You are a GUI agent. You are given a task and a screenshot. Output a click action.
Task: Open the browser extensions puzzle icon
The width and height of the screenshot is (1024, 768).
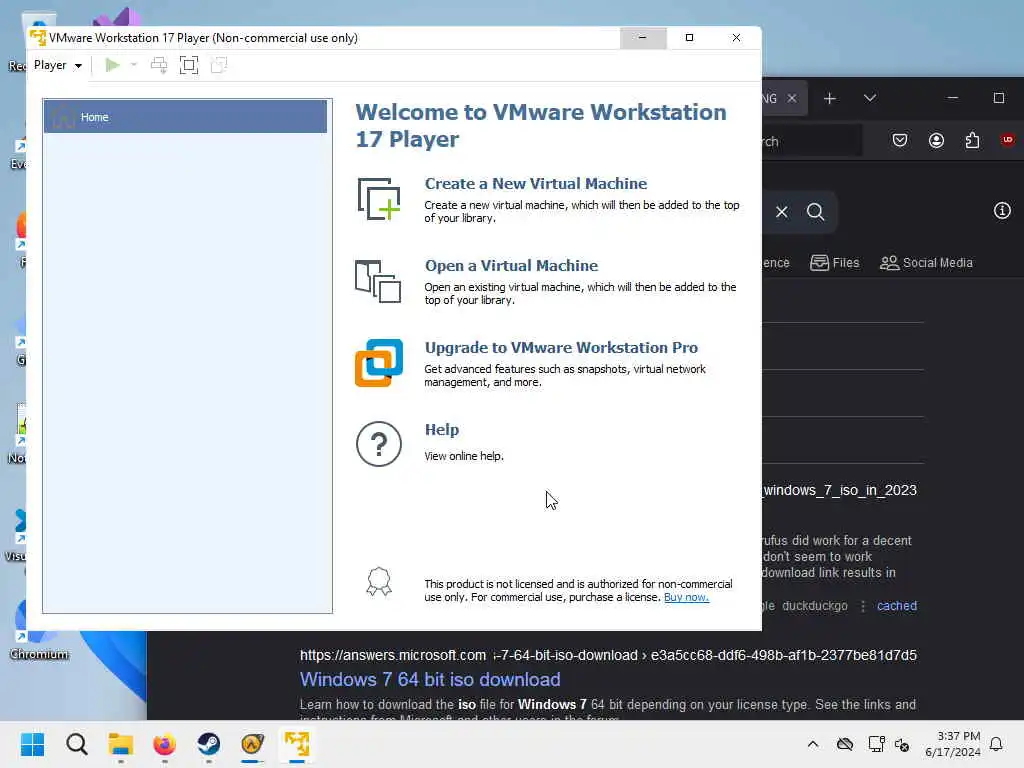(x=972, y=140)
